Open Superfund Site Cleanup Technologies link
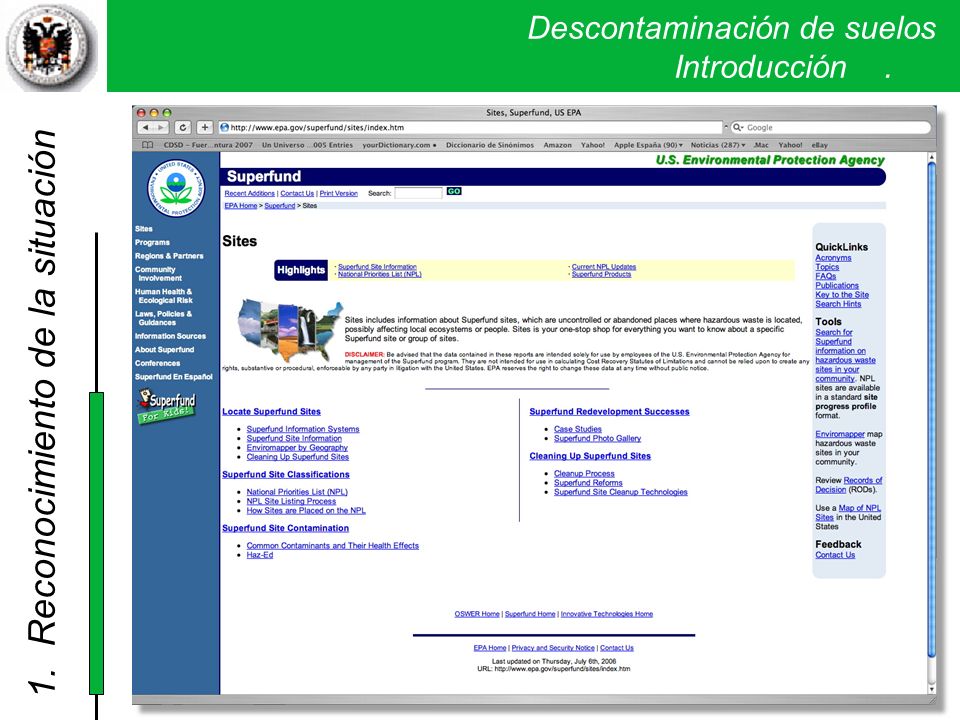The image size is (960, 720). 621,492
